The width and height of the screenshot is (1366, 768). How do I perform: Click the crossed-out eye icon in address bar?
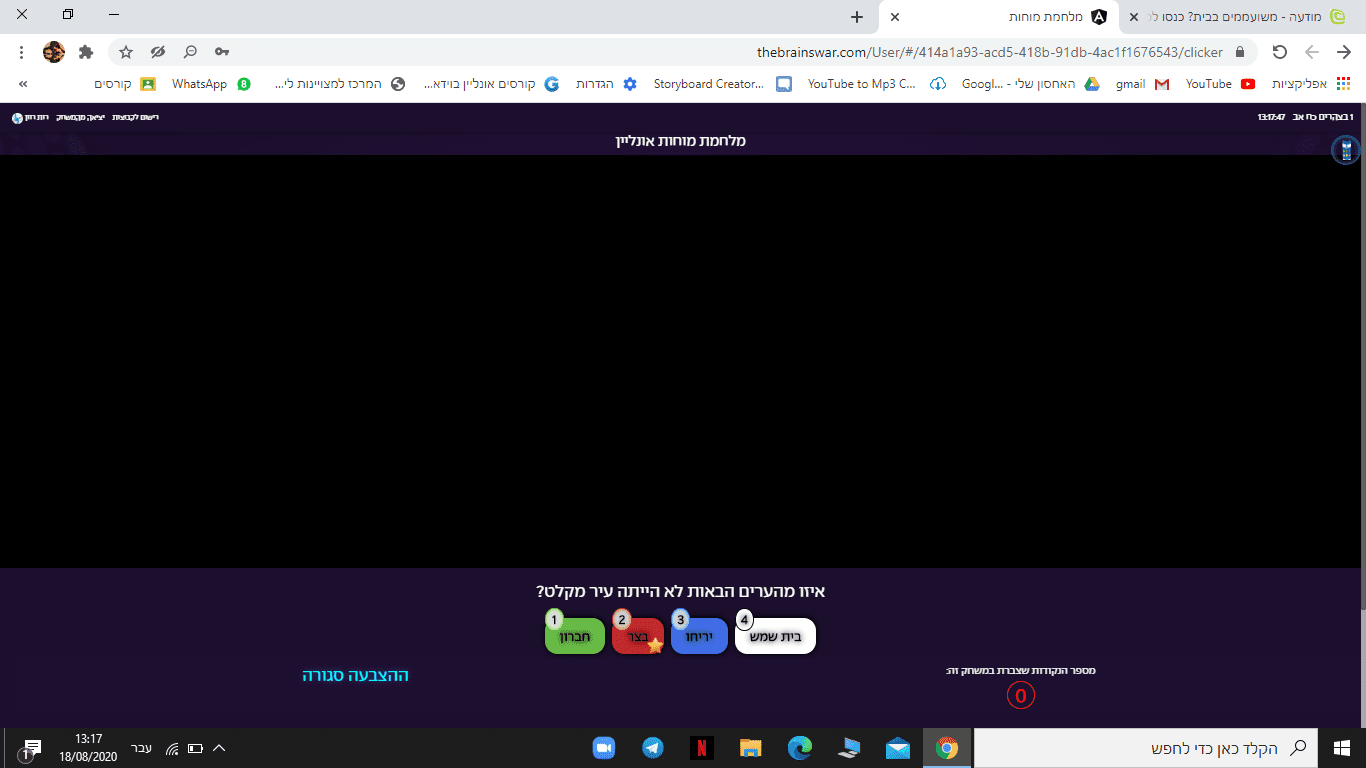[x=158, y=52]
